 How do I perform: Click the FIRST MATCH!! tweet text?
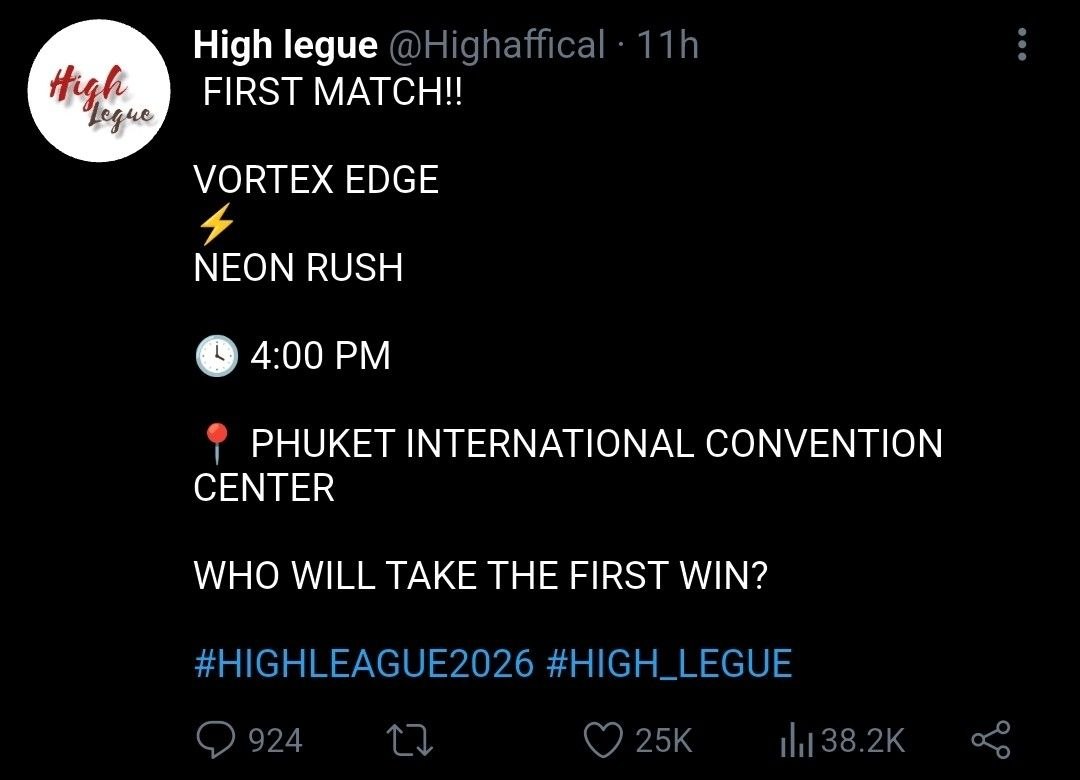tap(333, 92)
